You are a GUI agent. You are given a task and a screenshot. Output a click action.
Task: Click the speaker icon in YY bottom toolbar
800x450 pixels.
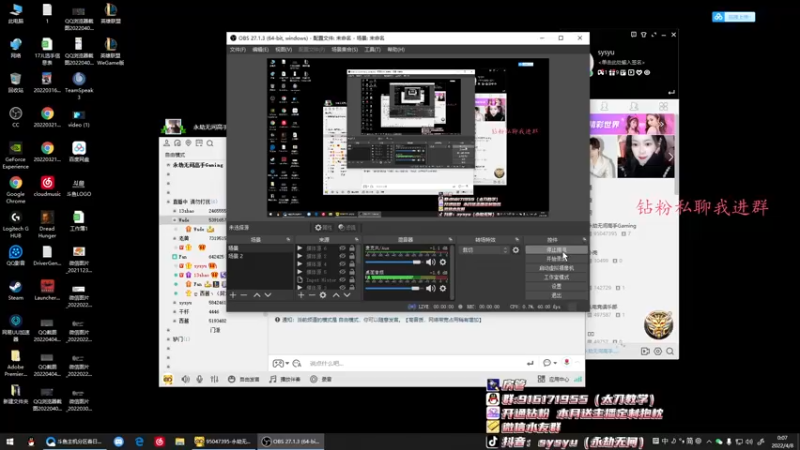point(185,379)
